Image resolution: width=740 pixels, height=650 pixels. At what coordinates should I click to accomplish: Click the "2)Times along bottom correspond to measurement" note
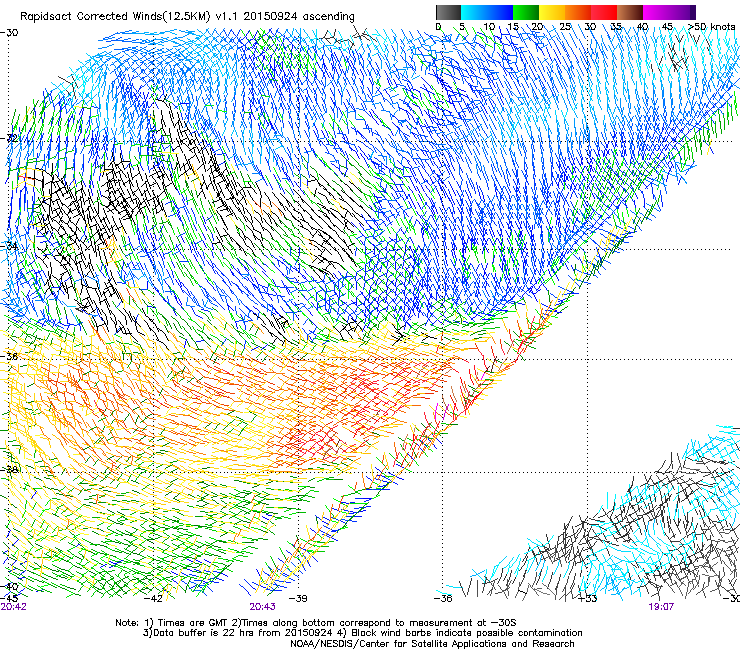[352, 623]
